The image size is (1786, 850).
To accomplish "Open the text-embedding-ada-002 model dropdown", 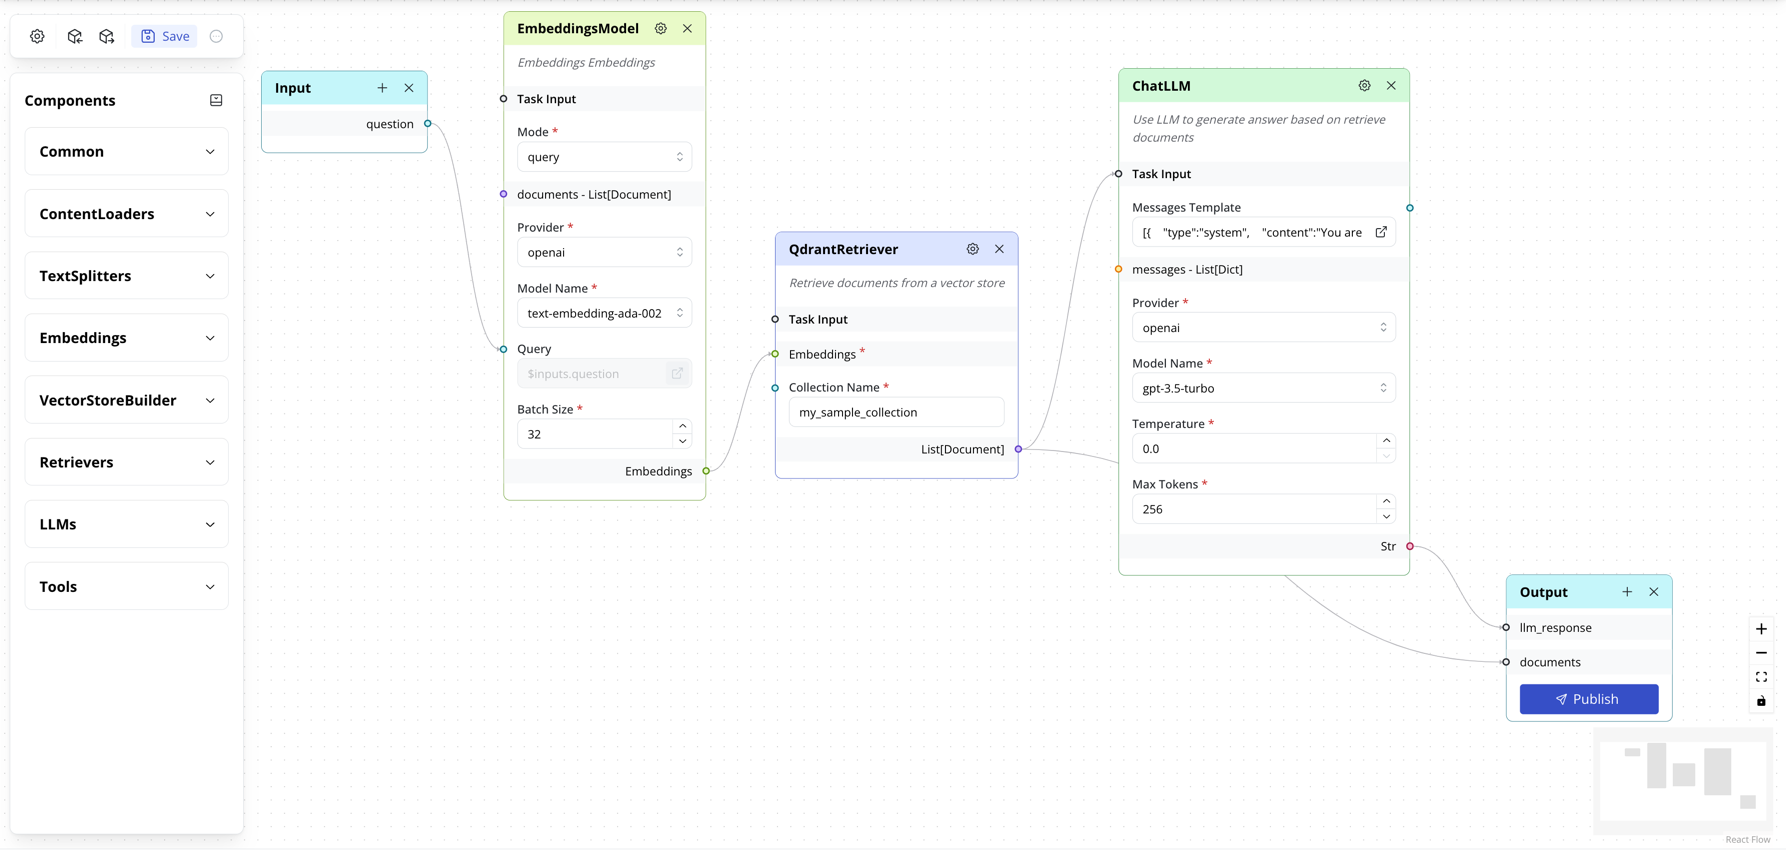I will pos(604,313).
